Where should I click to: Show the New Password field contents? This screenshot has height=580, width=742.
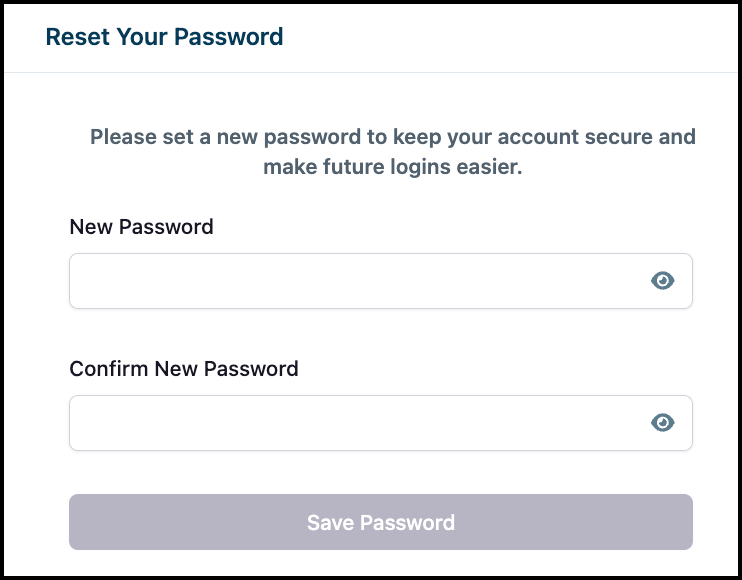(x=663, y=281)
